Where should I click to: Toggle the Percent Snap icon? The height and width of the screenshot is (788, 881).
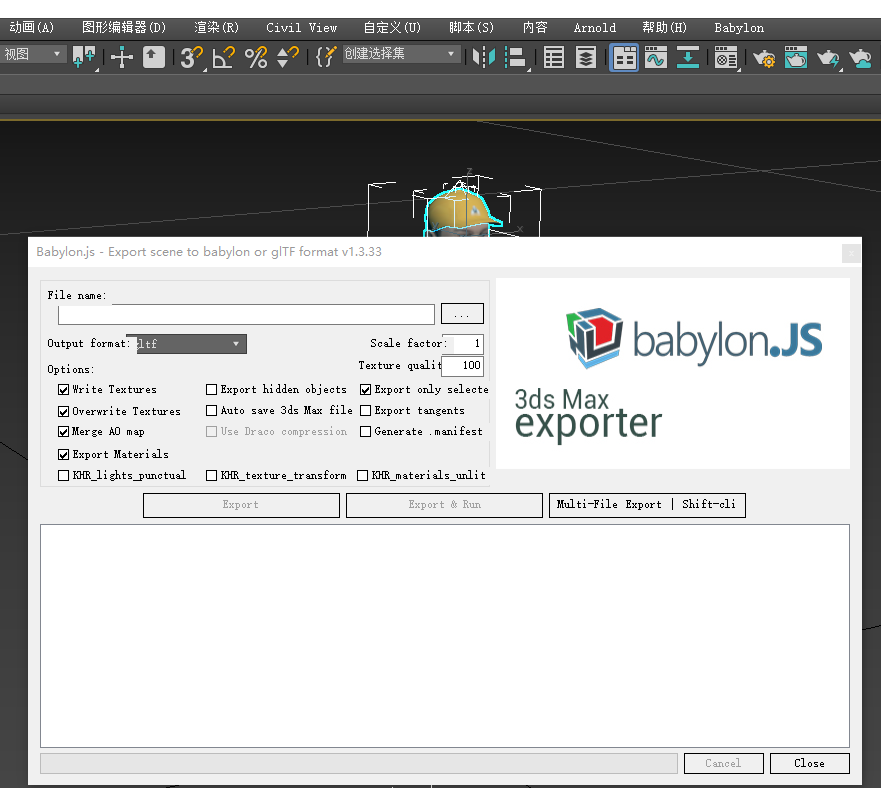tap(256, 57)
